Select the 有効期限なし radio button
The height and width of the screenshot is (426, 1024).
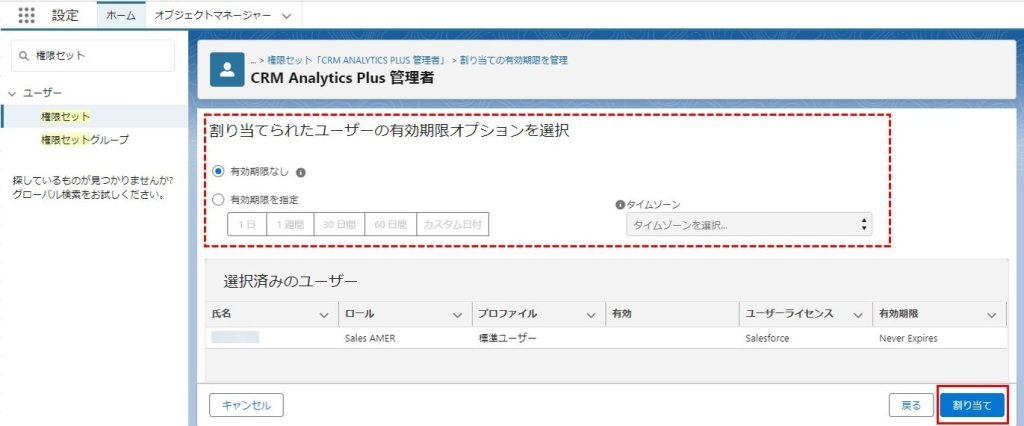pos(219,172)
